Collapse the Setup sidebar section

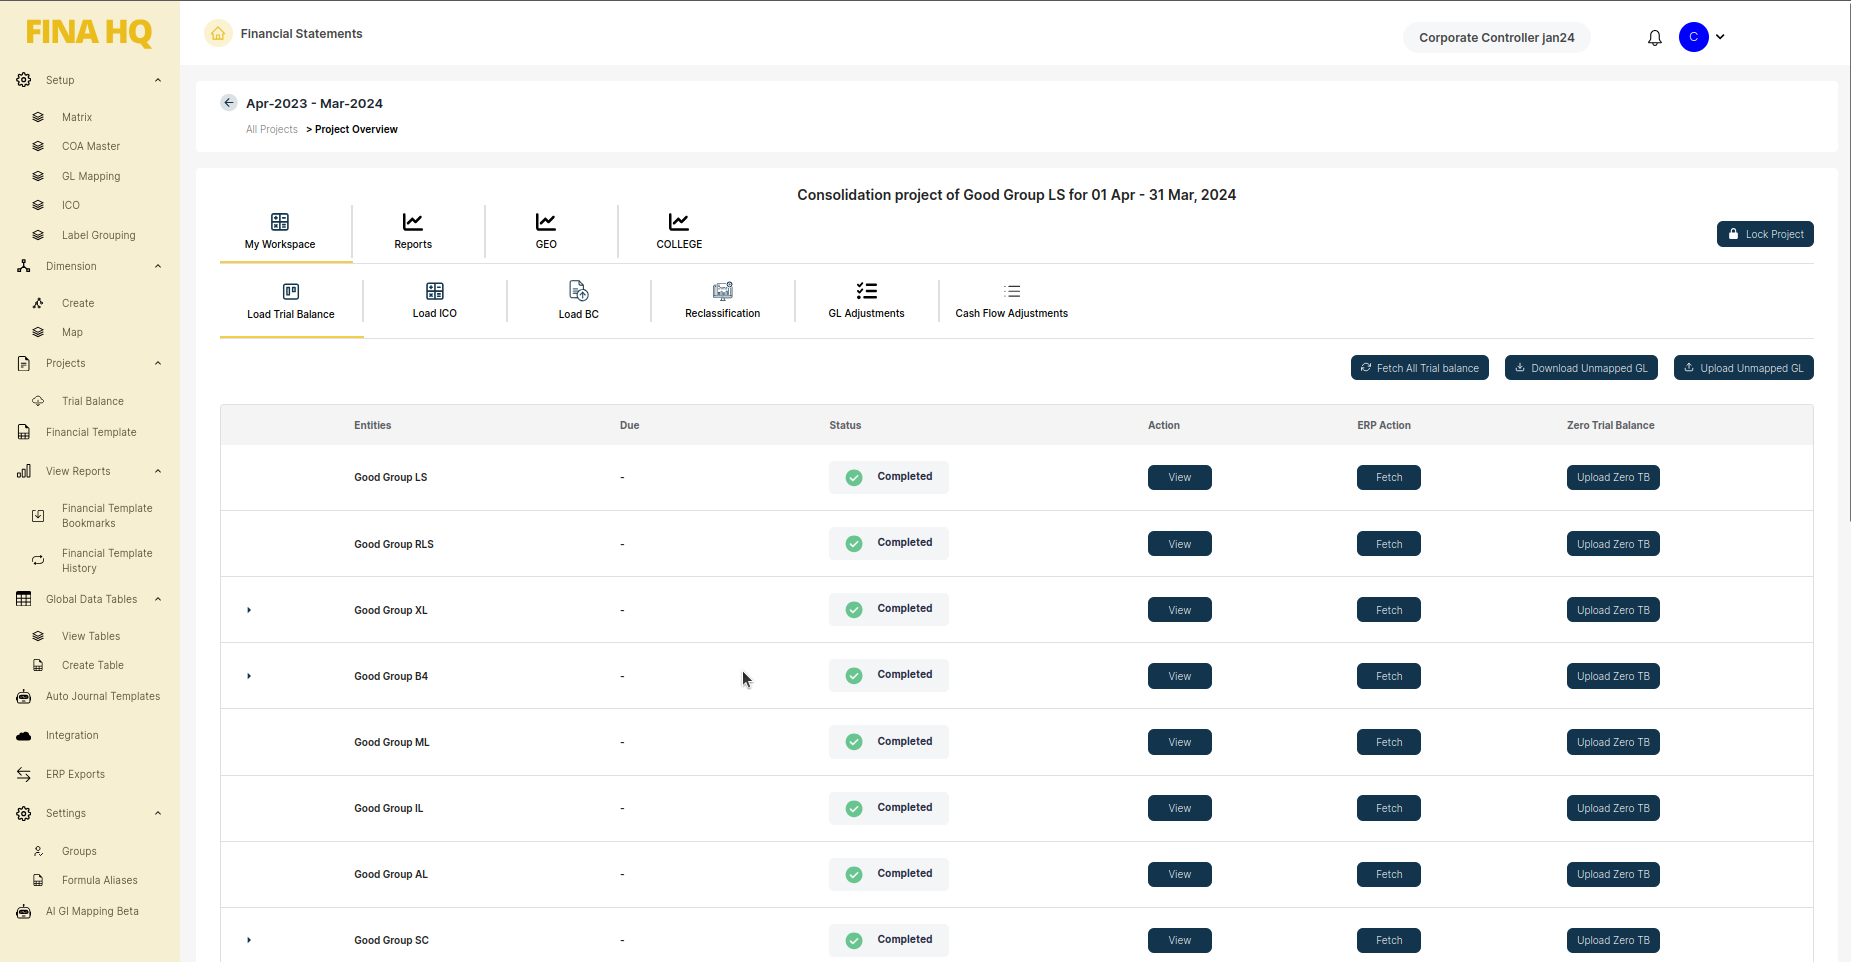click(158, 80)
